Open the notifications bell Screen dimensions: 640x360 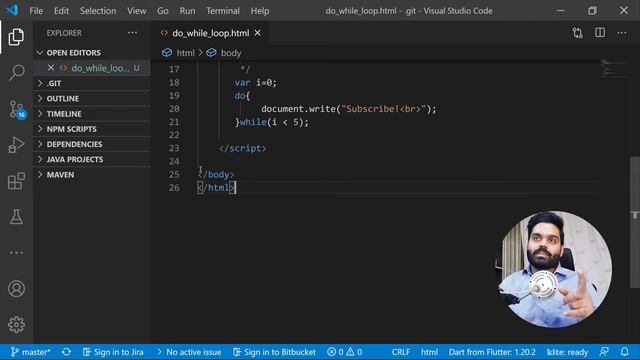point(624,352)
